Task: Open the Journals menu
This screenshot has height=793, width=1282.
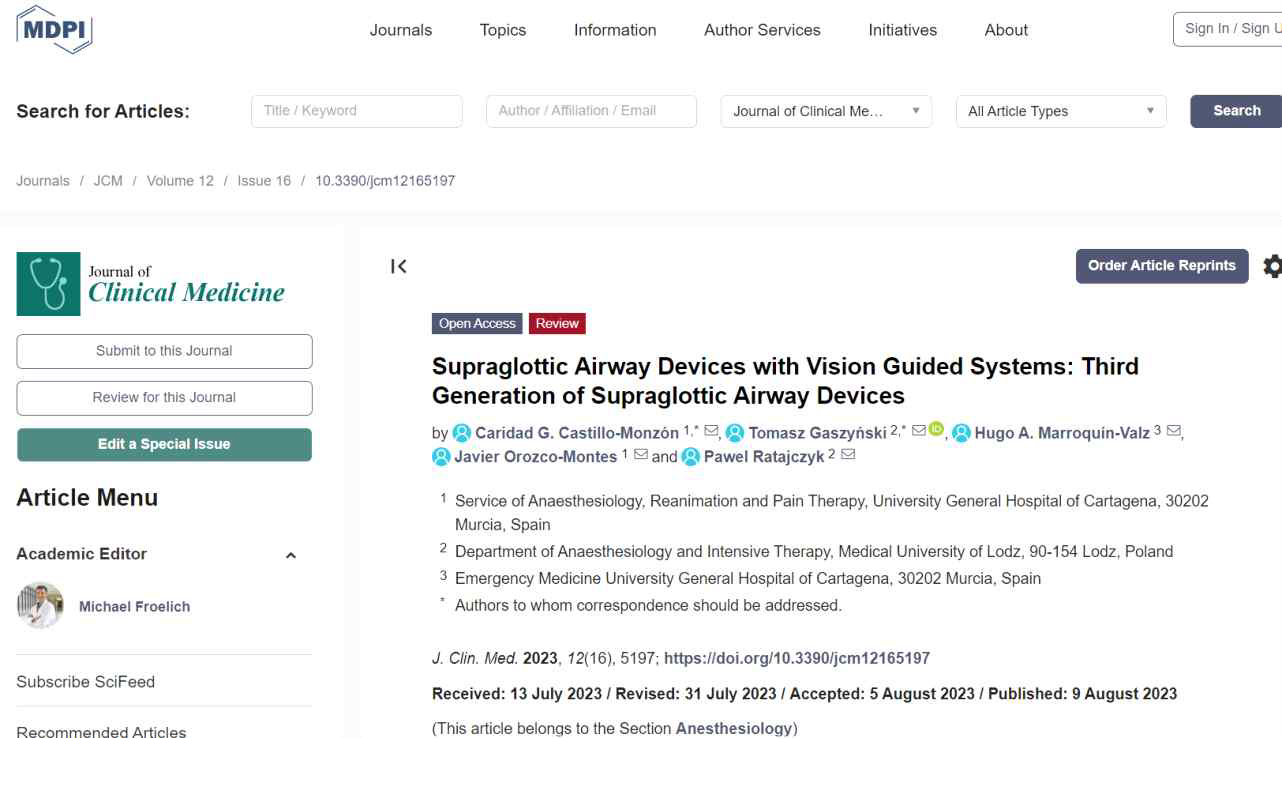Action: (x=401, y=30)
